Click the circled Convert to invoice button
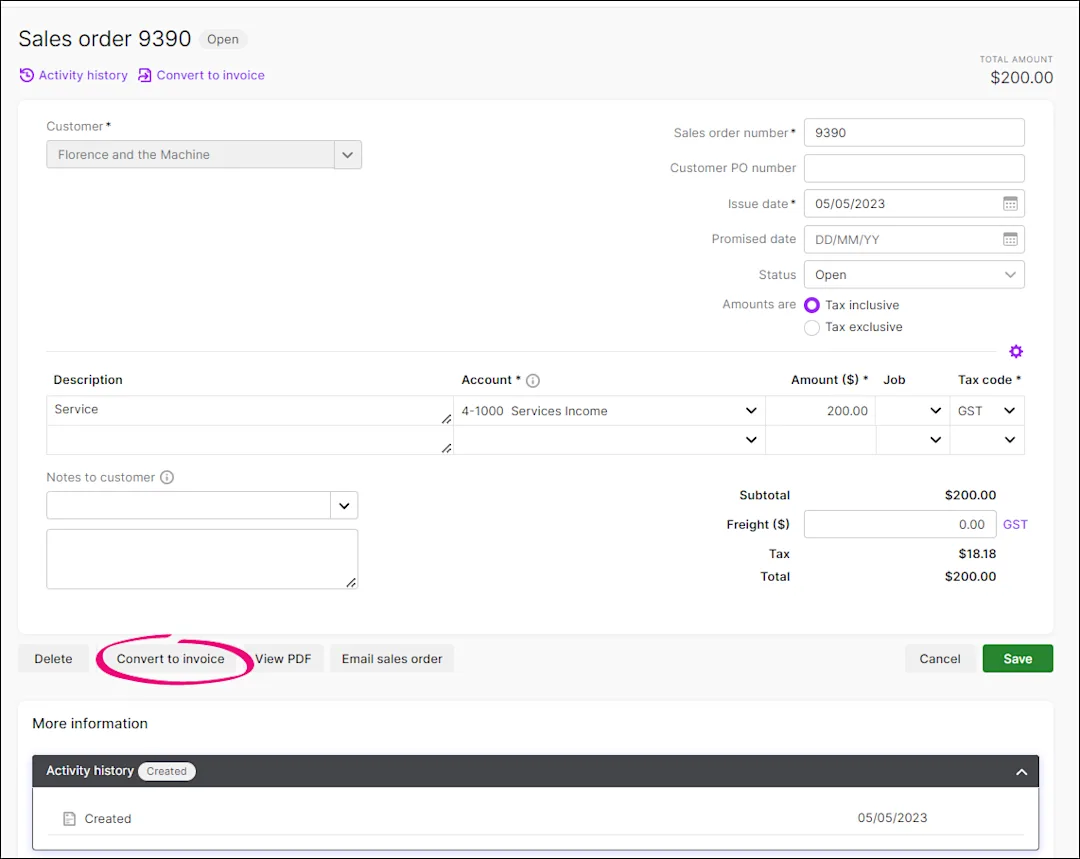This screenshot has width=1080, height=859. coord(172,658)
